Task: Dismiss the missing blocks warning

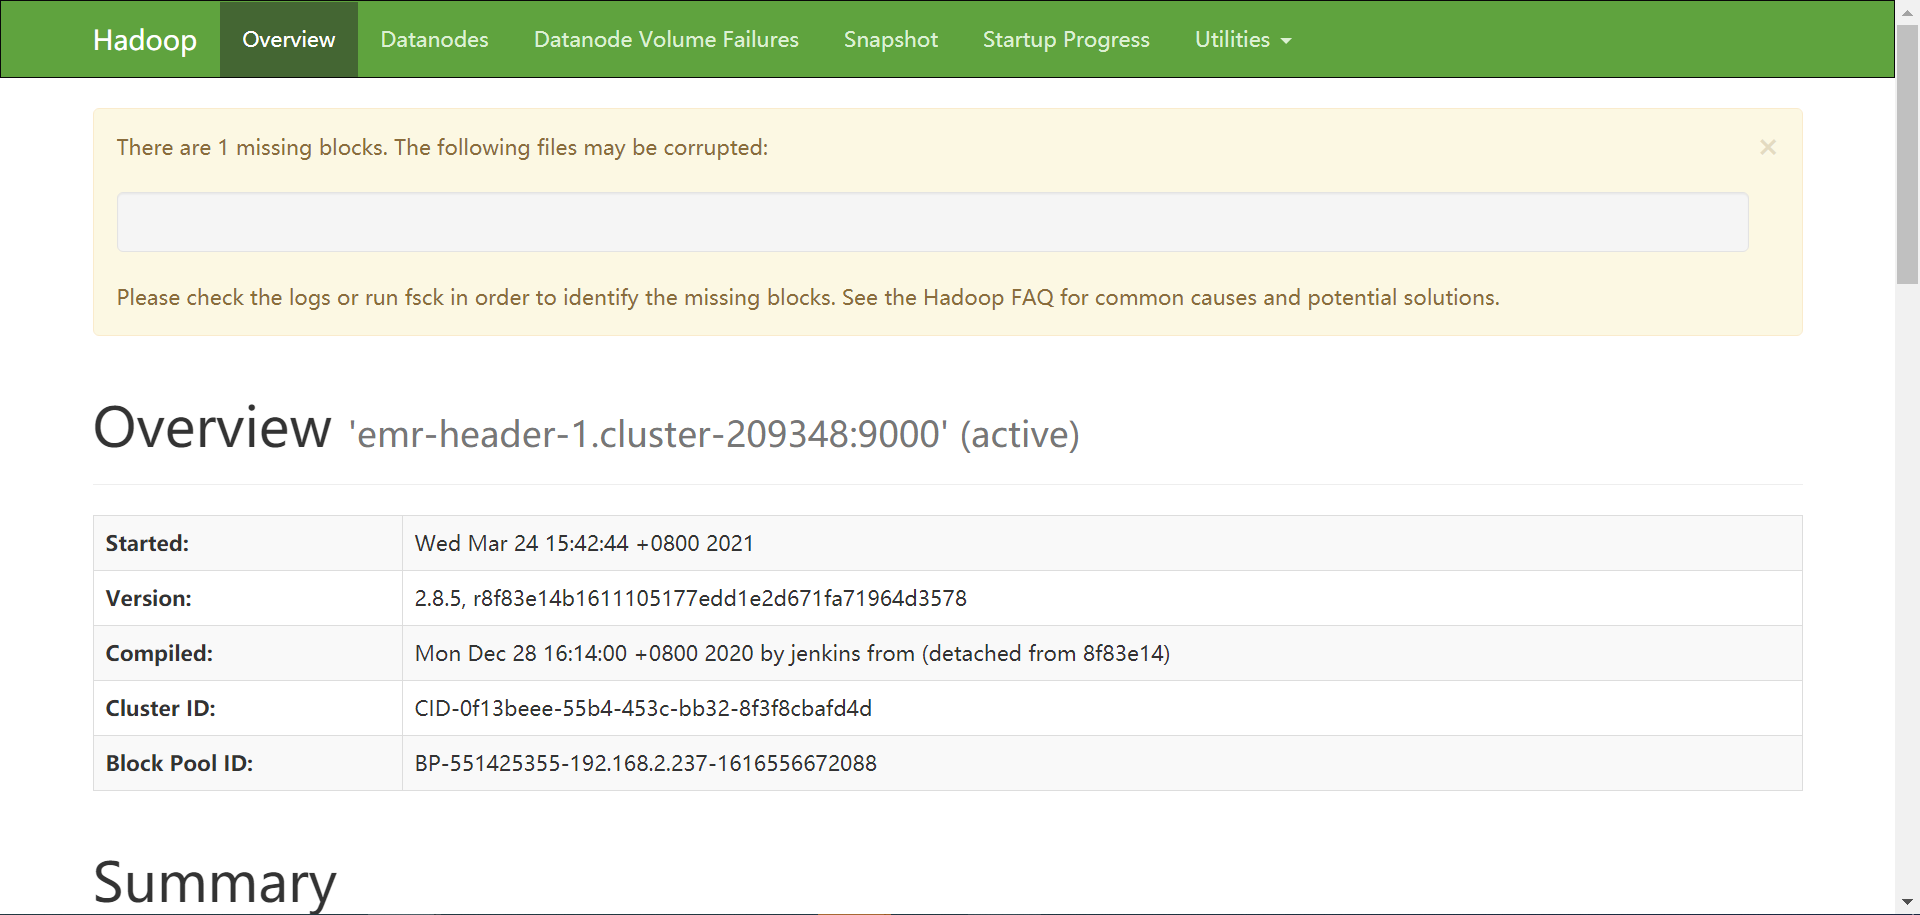Action: click(x=1768, y=147)
